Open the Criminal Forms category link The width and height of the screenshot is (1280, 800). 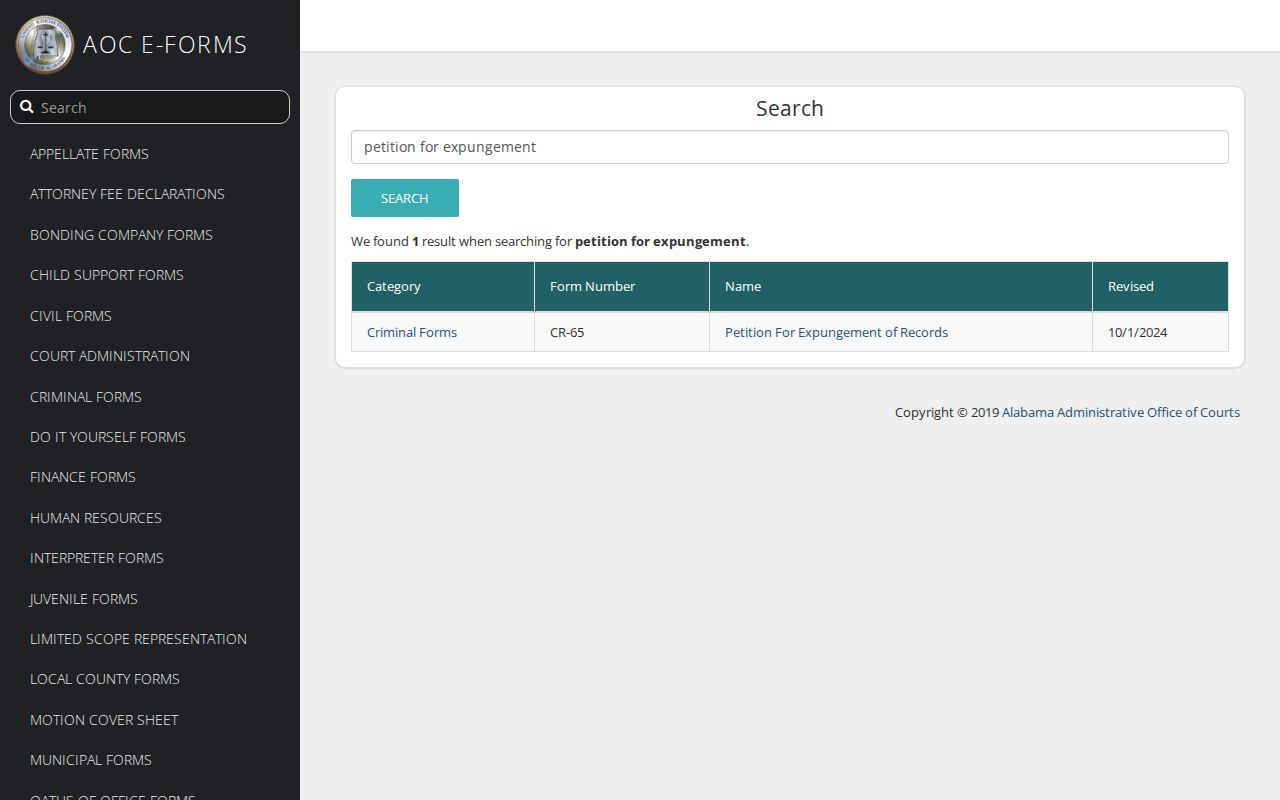(412, 332)
